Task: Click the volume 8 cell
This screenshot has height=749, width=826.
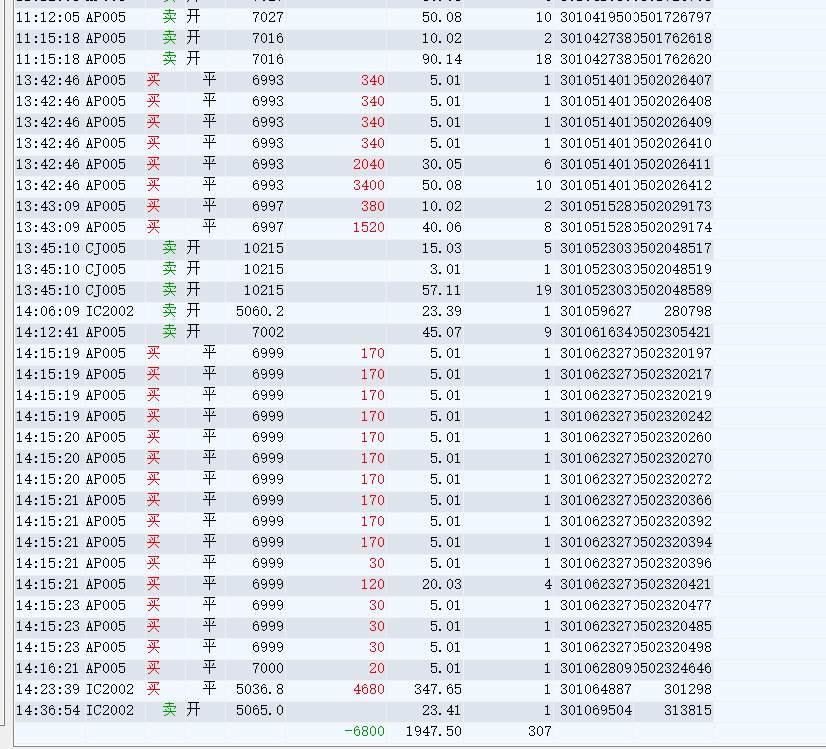Action: click(x=547, y=228)
